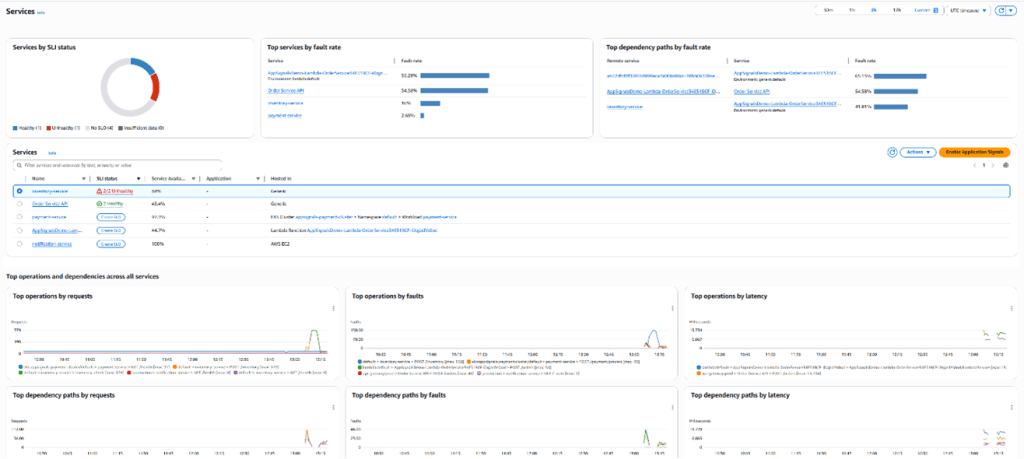
Task: Open the Top operations by requests options menu
Action: click(331, 307)
